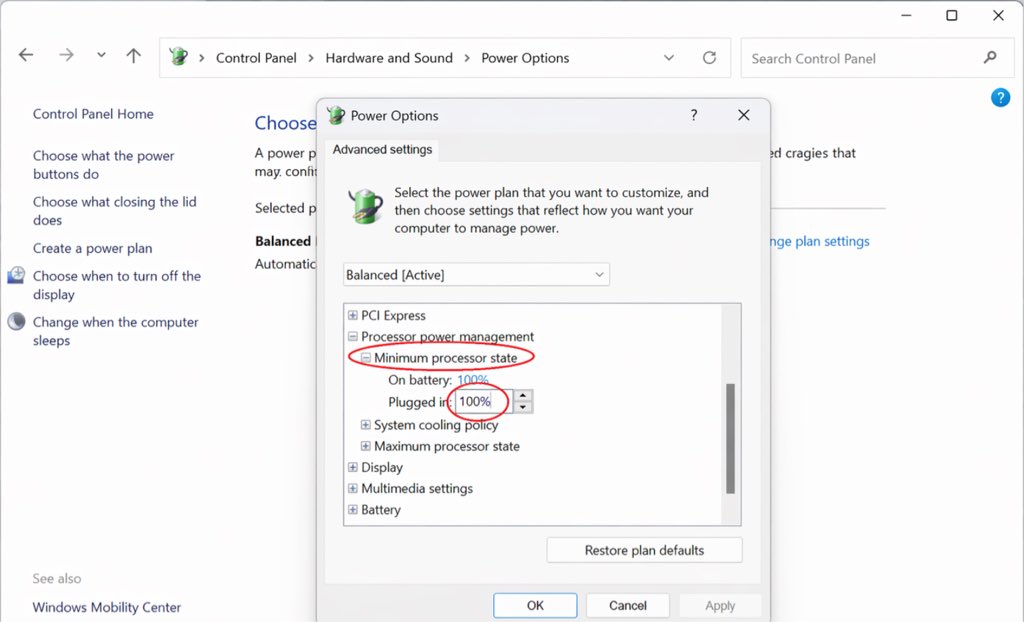Click the On battery 100% value

473,380
